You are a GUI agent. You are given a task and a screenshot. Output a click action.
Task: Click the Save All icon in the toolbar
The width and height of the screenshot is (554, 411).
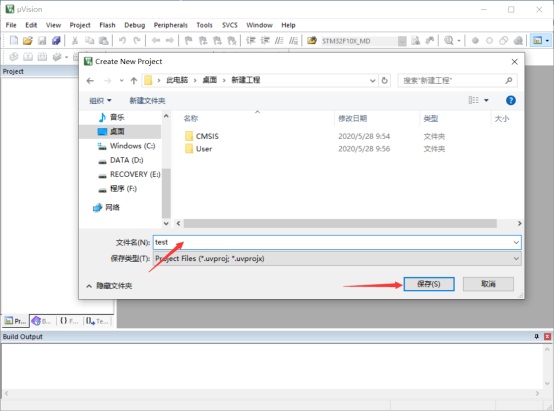pyautogui.click(x=56, y=41)
